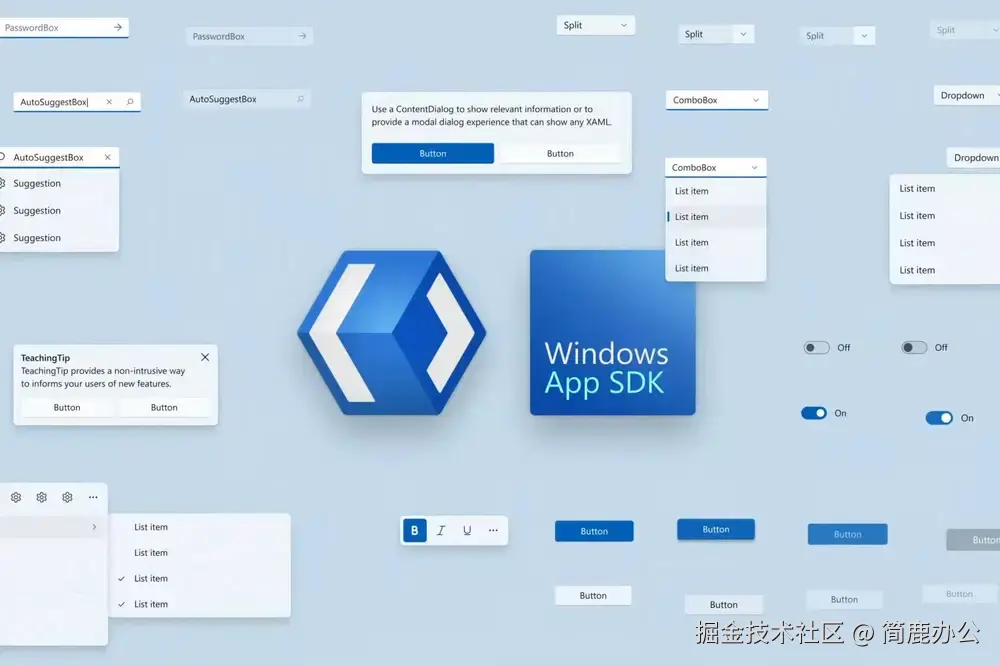Open the closed ComboBox above the expanded one

click(x=717, y=100)
